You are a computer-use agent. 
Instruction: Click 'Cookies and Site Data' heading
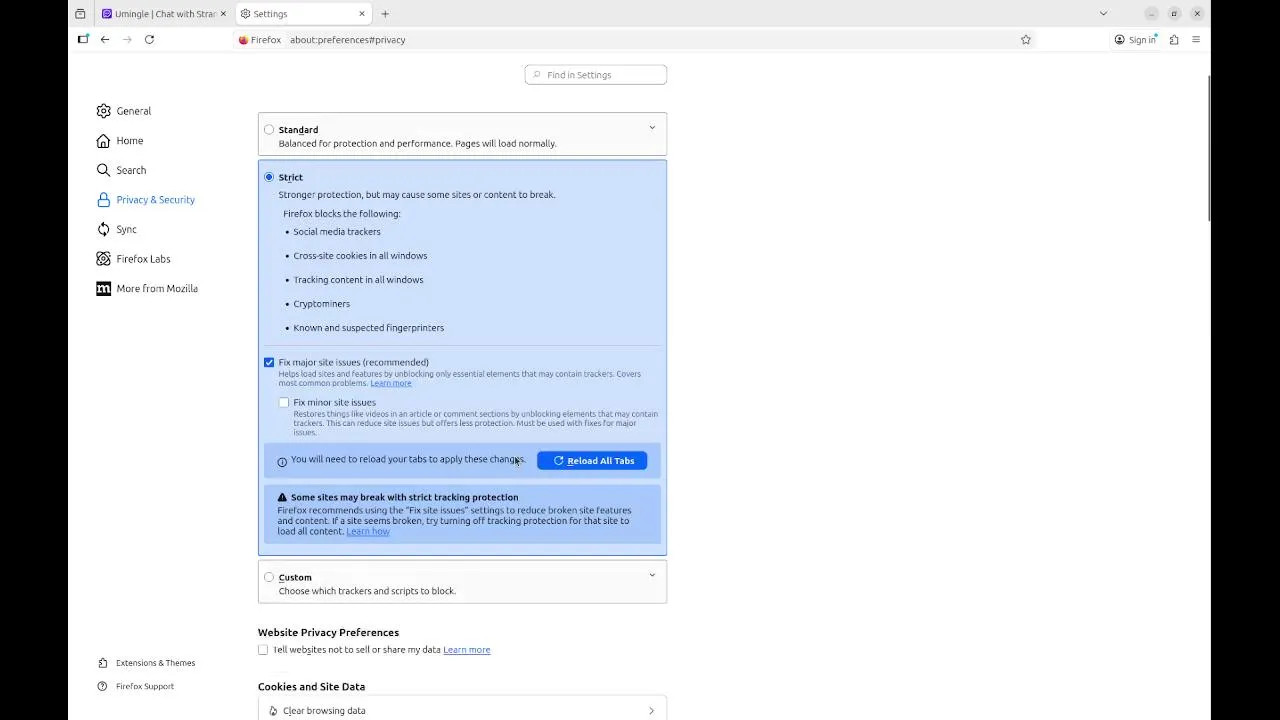point(311,687)
